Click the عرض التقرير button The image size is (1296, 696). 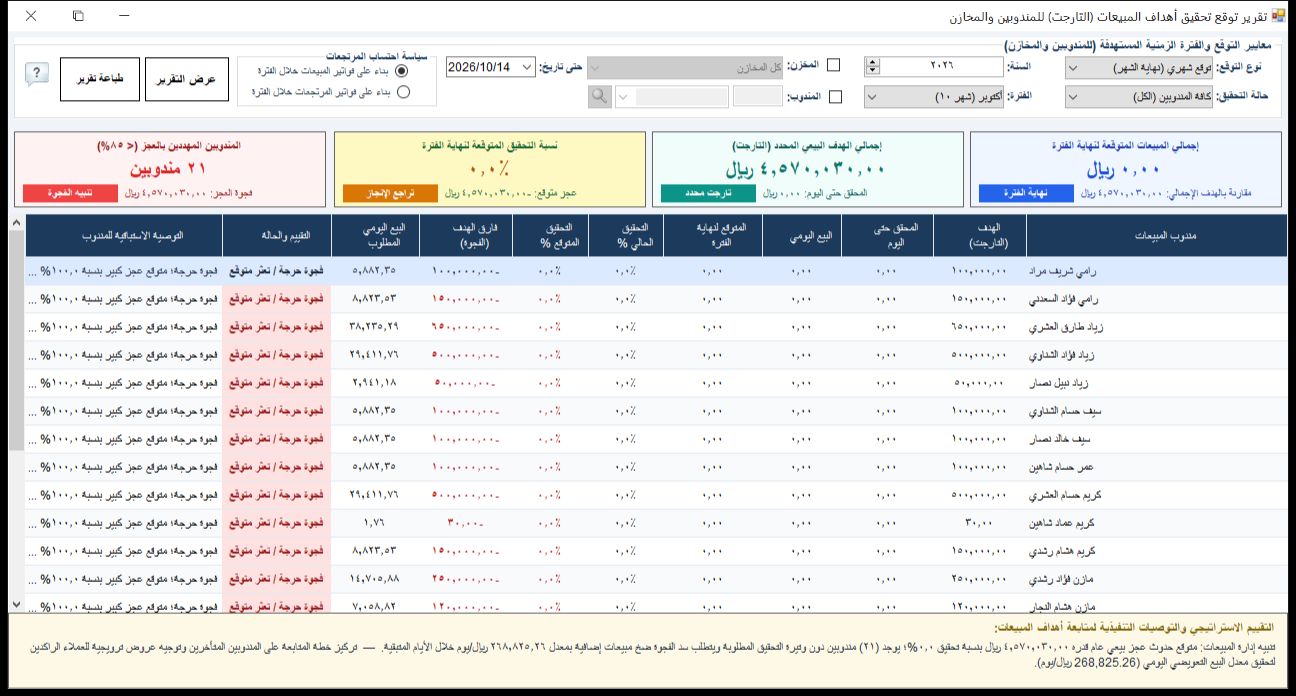[187, 79]
